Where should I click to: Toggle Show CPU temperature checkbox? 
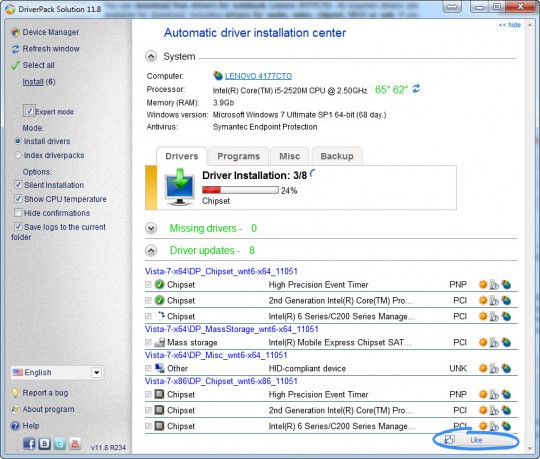pyautogui.click(x=18, y=199)
